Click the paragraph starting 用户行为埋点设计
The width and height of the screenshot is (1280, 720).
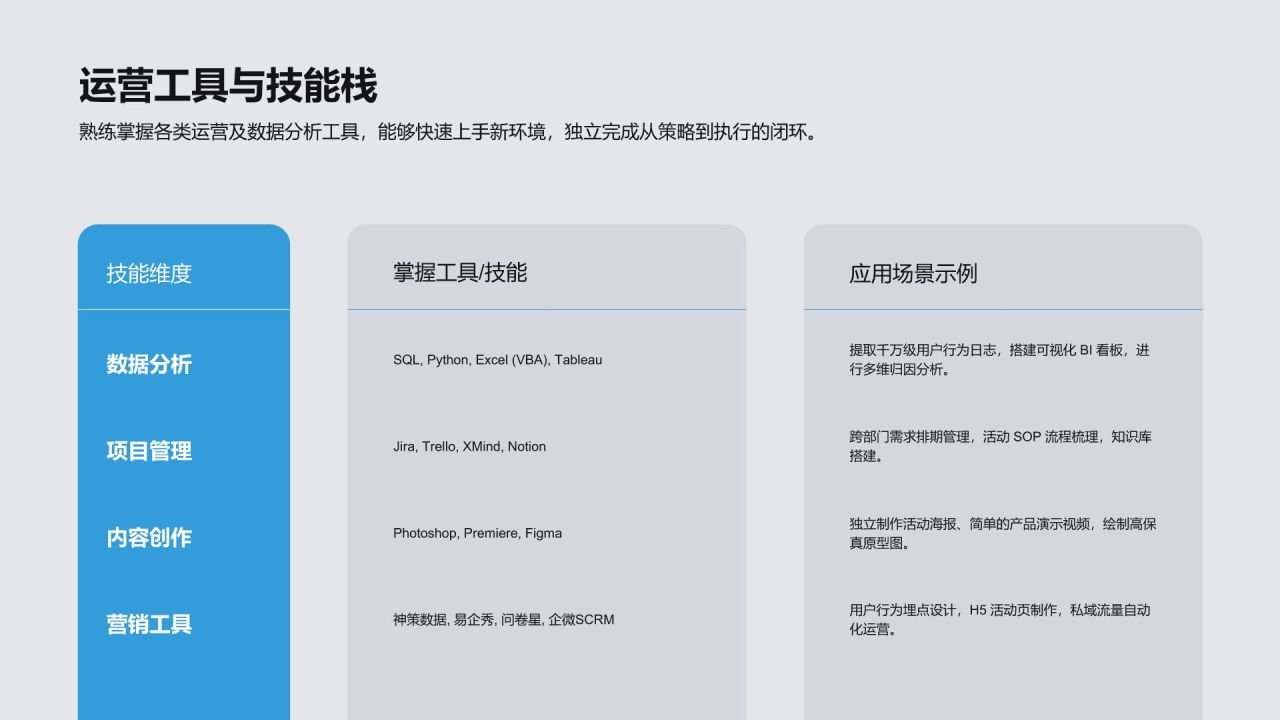[x=999, y=620]
